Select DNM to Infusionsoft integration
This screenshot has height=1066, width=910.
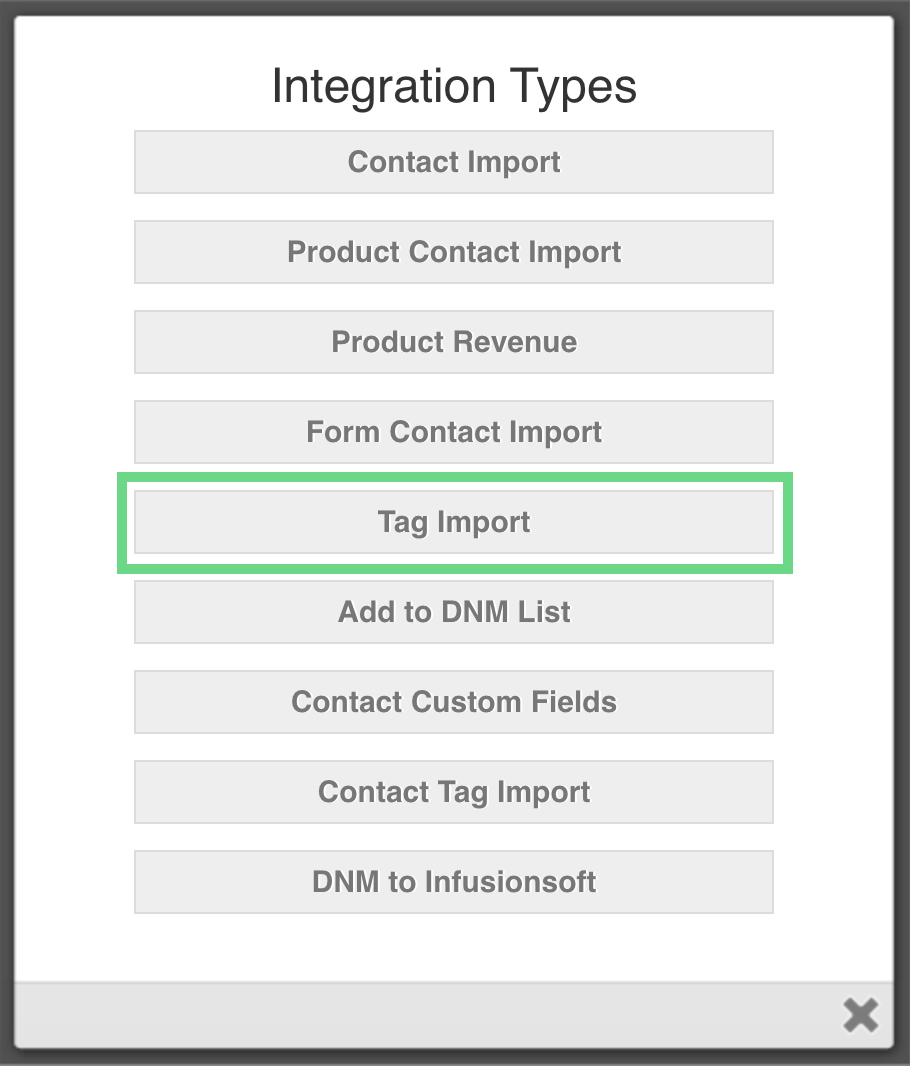click(x=454, y=882)
